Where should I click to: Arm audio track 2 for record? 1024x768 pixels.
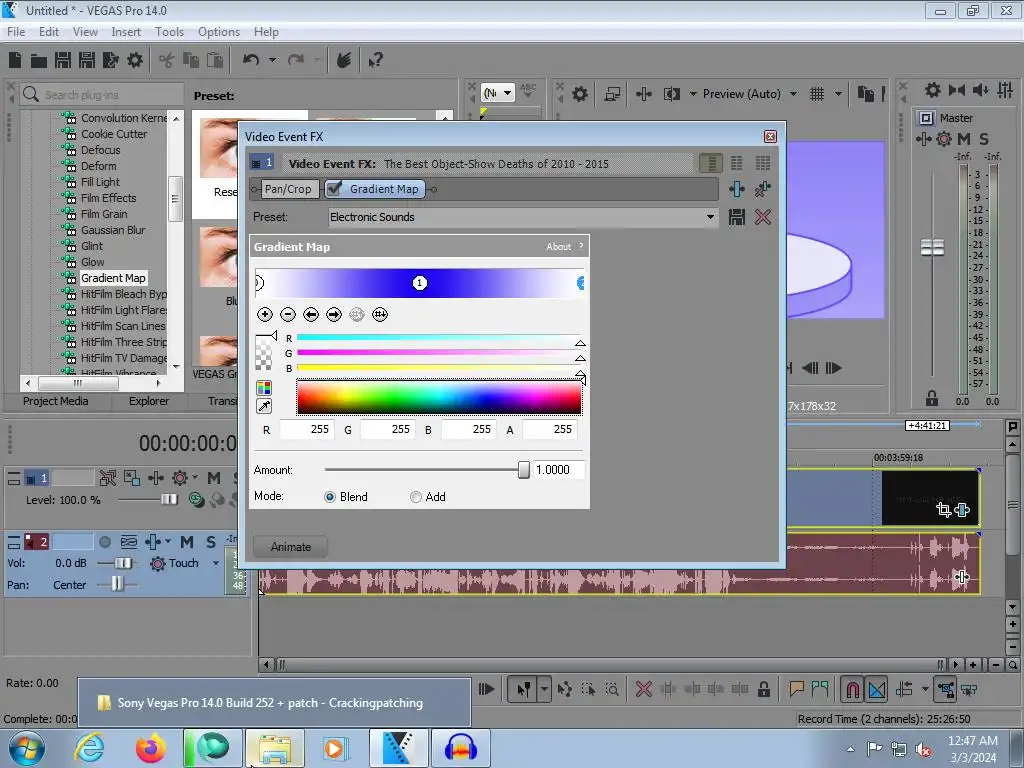pos(105,542)
